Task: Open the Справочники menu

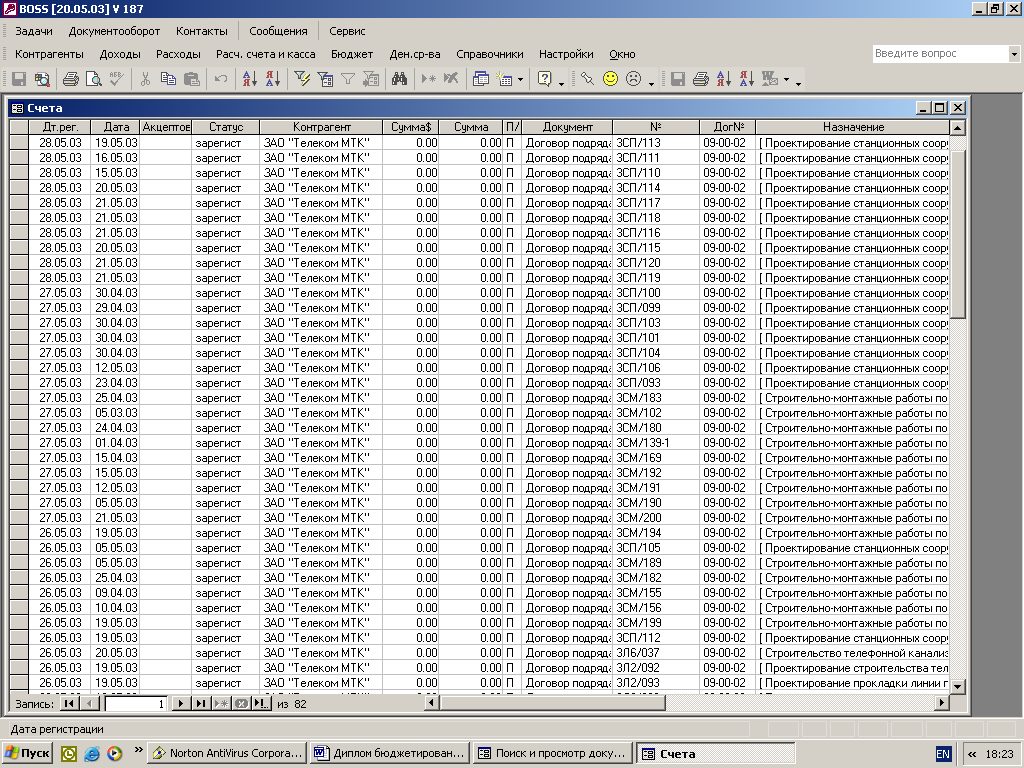Action: coord(489,54)
